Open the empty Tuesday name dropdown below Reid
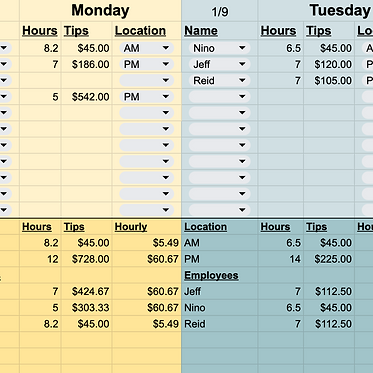 pyautogui.click(x=219, y=97)
